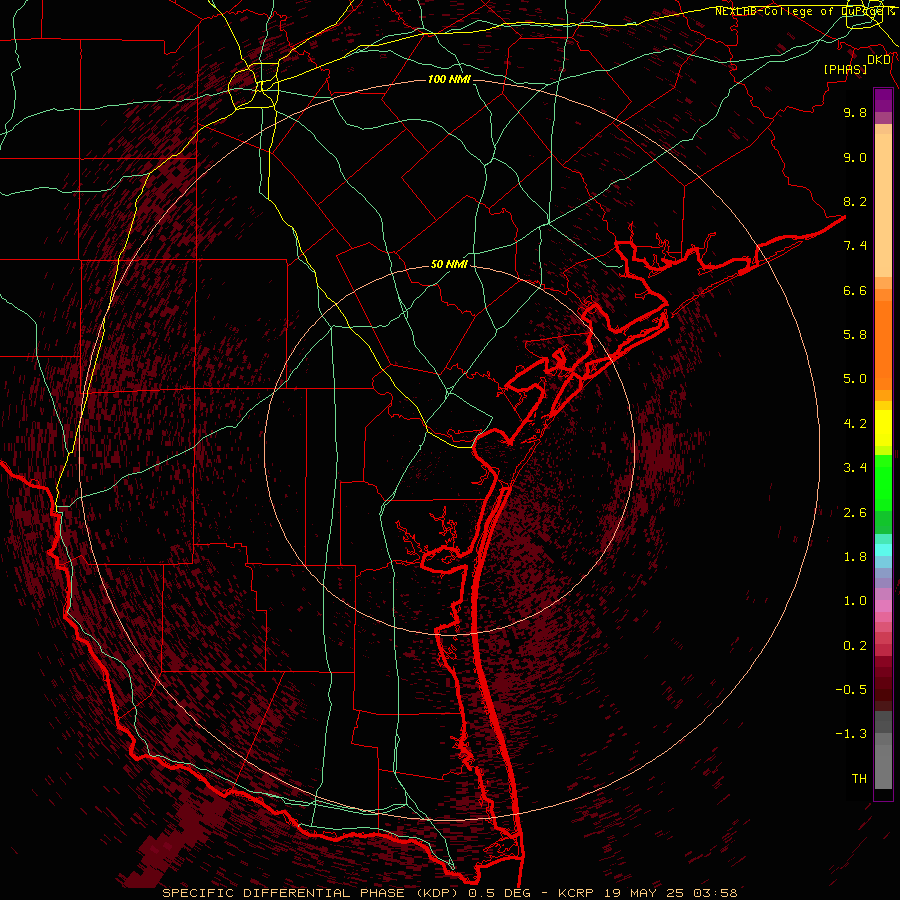The height and width of the screenshot is (900, 900).
Task: Click the cyan segment of the color bar
Action: point(883,550)
